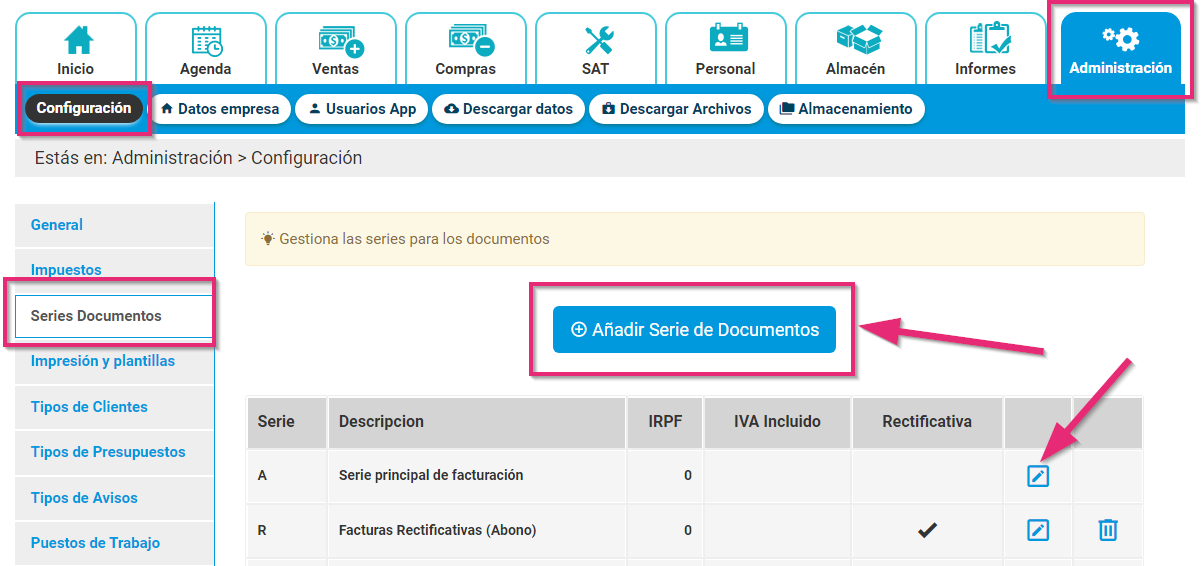
Task: Go to Tipos de Clientes settings
Action: (x=89, y=407)
